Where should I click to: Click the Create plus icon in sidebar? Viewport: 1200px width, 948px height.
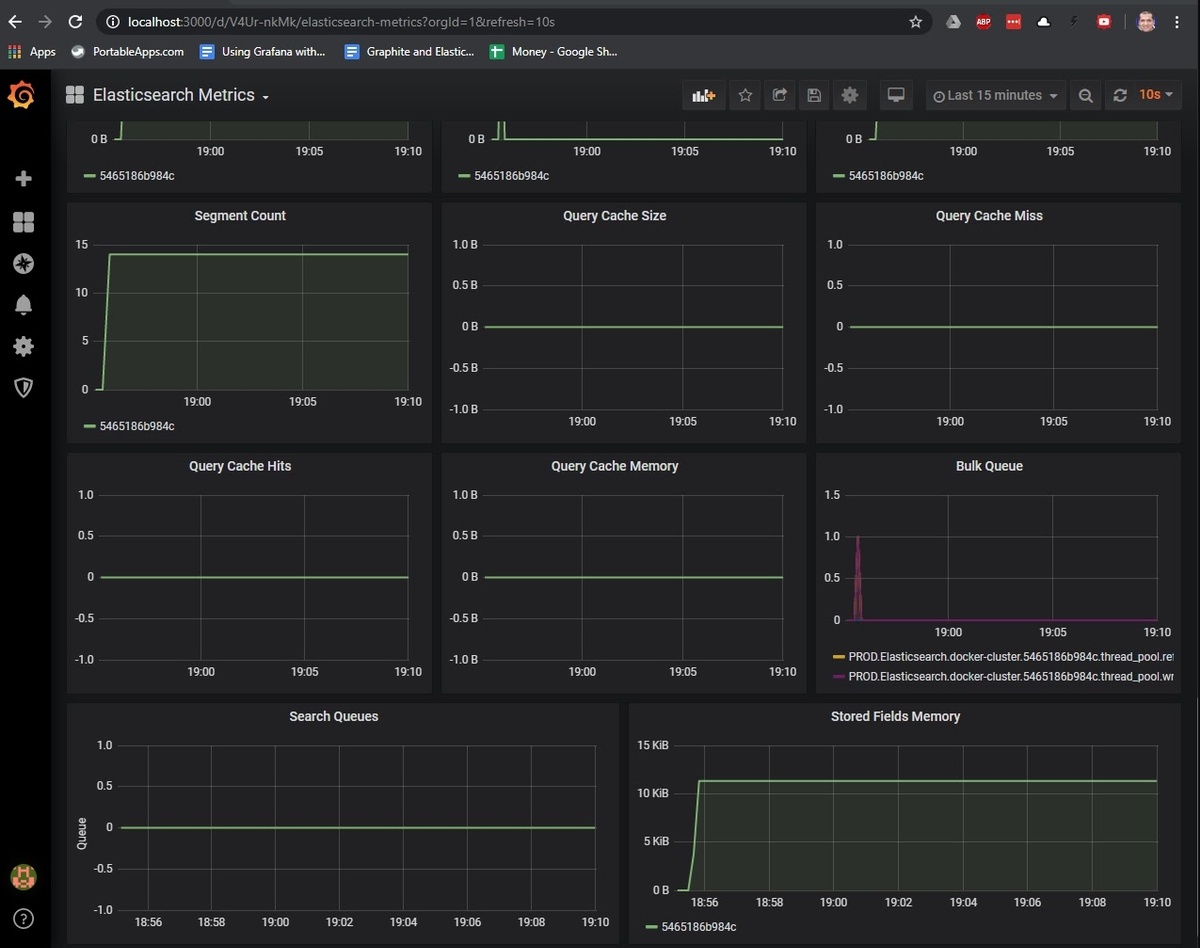[x=23, y=179]
